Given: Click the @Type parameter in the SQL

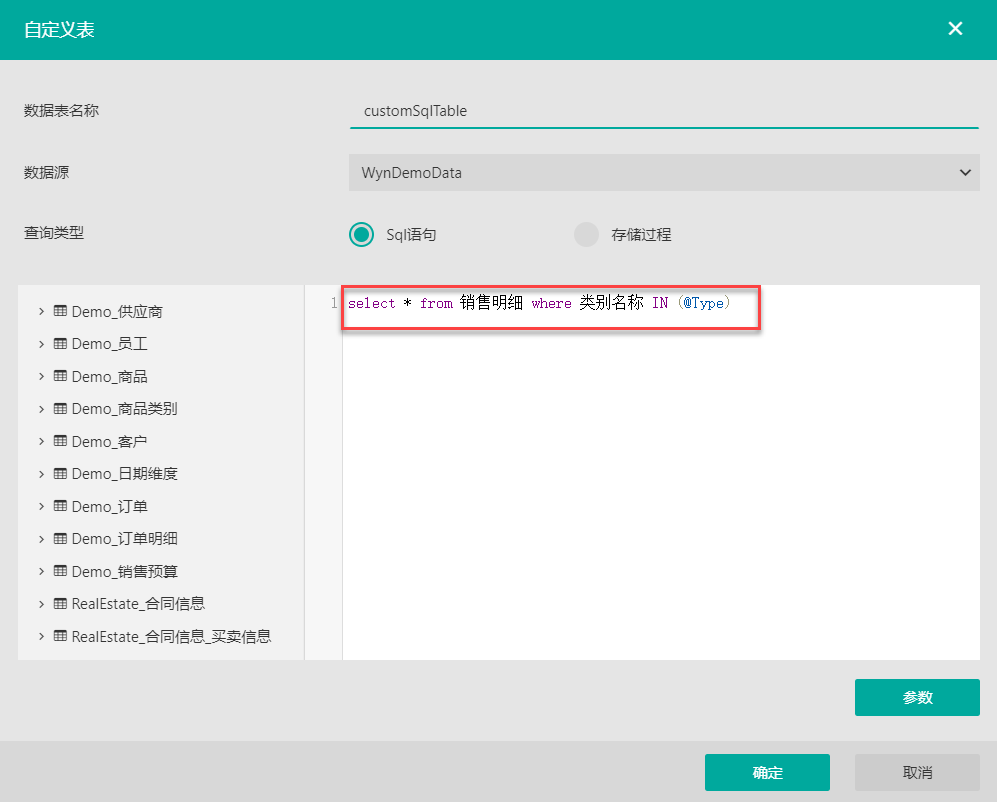Looking at the screenshot, I should click(x=703, y=303).
